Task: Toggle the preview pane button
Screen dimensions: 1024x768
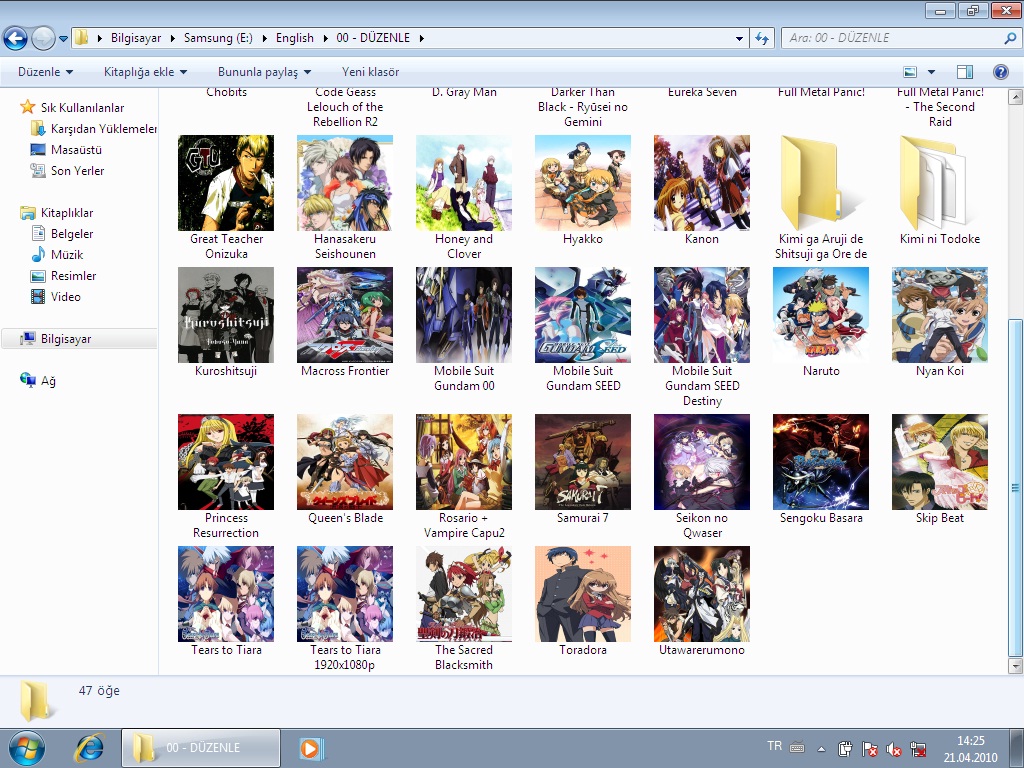Action: point(964,72)
